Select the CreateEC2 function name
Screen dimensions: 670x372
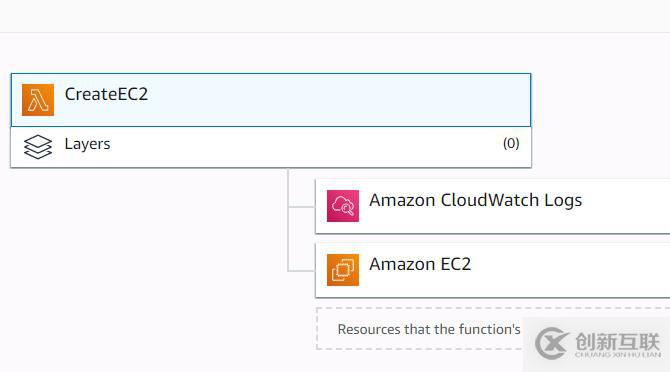coord(106,94)
